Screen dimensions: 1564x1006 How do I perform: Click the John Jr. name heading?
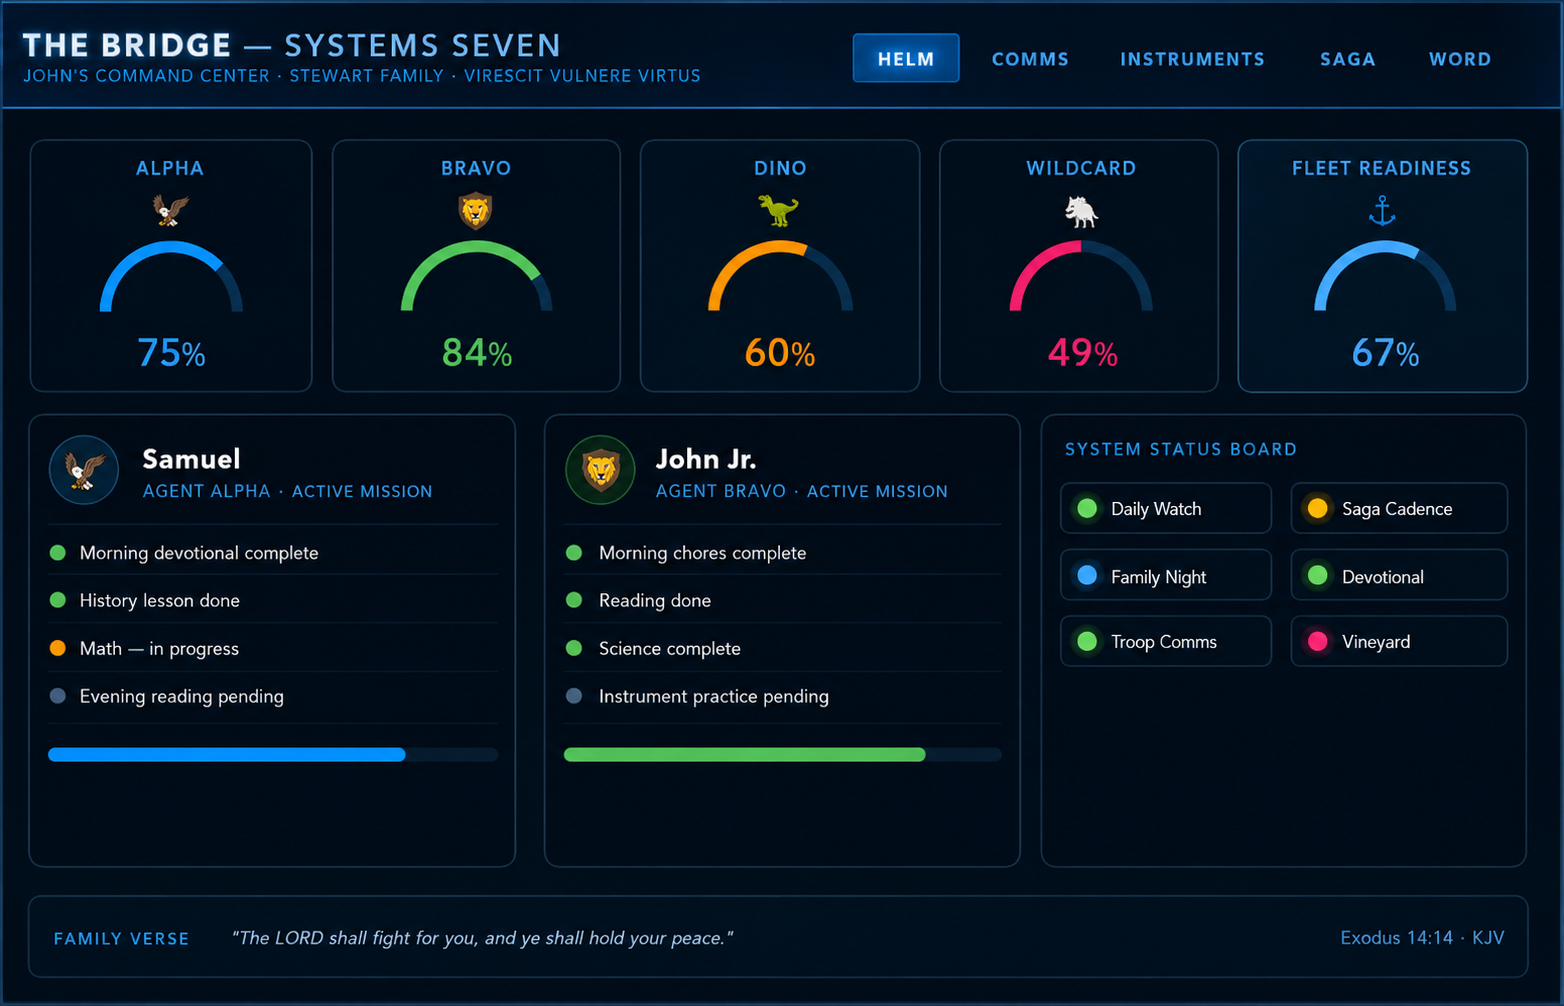point(706,459)
